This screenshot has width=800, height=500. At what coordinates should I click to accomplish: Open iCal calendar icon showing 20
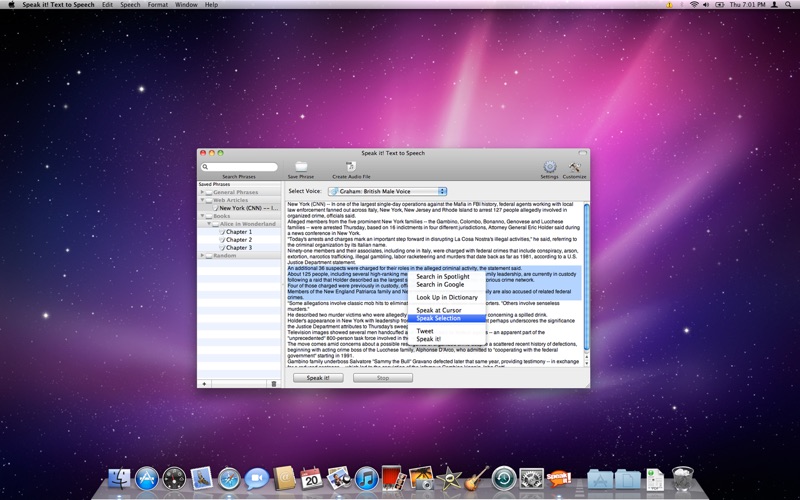point(311,479)
